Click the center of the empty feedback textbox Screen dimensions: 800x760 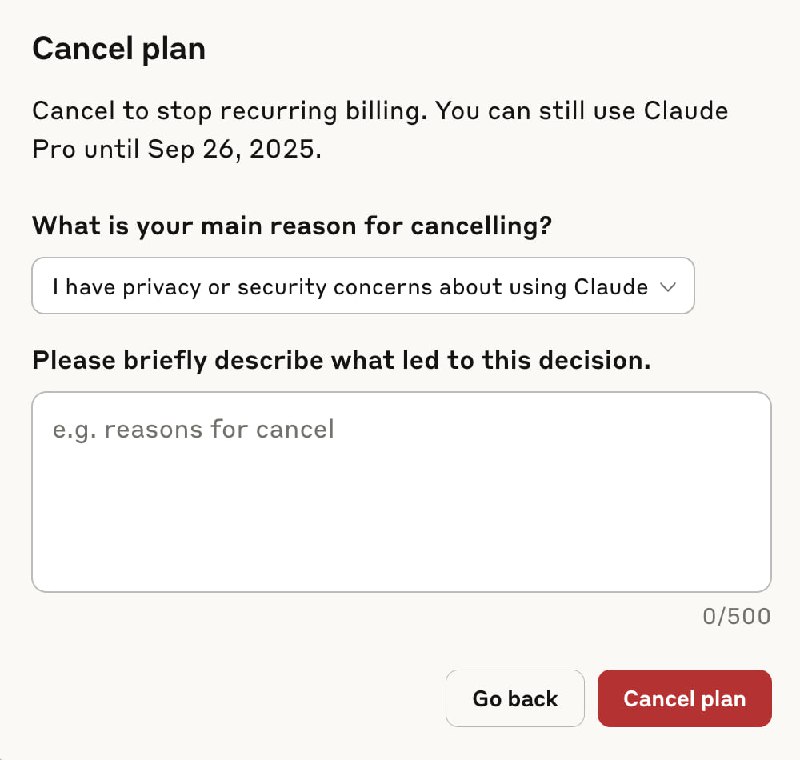coord(401,491)
